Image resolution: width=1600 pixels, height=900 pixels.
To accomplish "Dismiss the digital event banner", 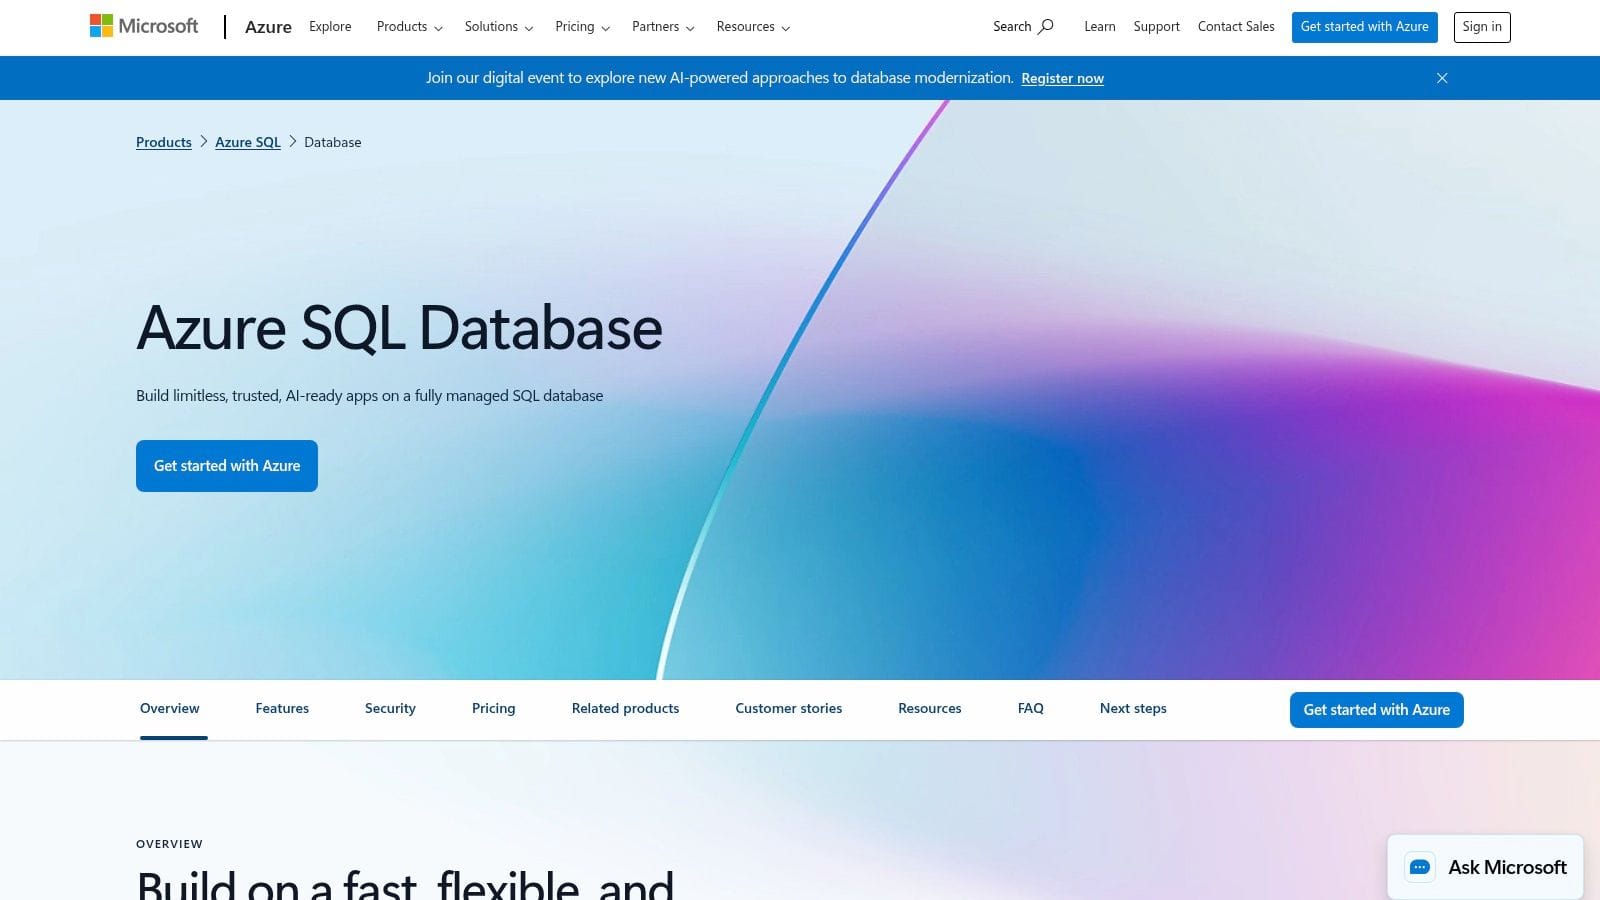I will click(x=1442, y=77).
